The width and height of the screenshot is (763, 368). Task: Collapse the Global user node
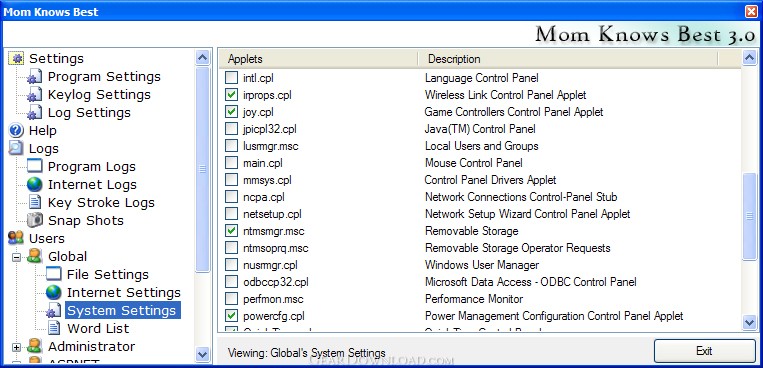(x=17, y=257)
